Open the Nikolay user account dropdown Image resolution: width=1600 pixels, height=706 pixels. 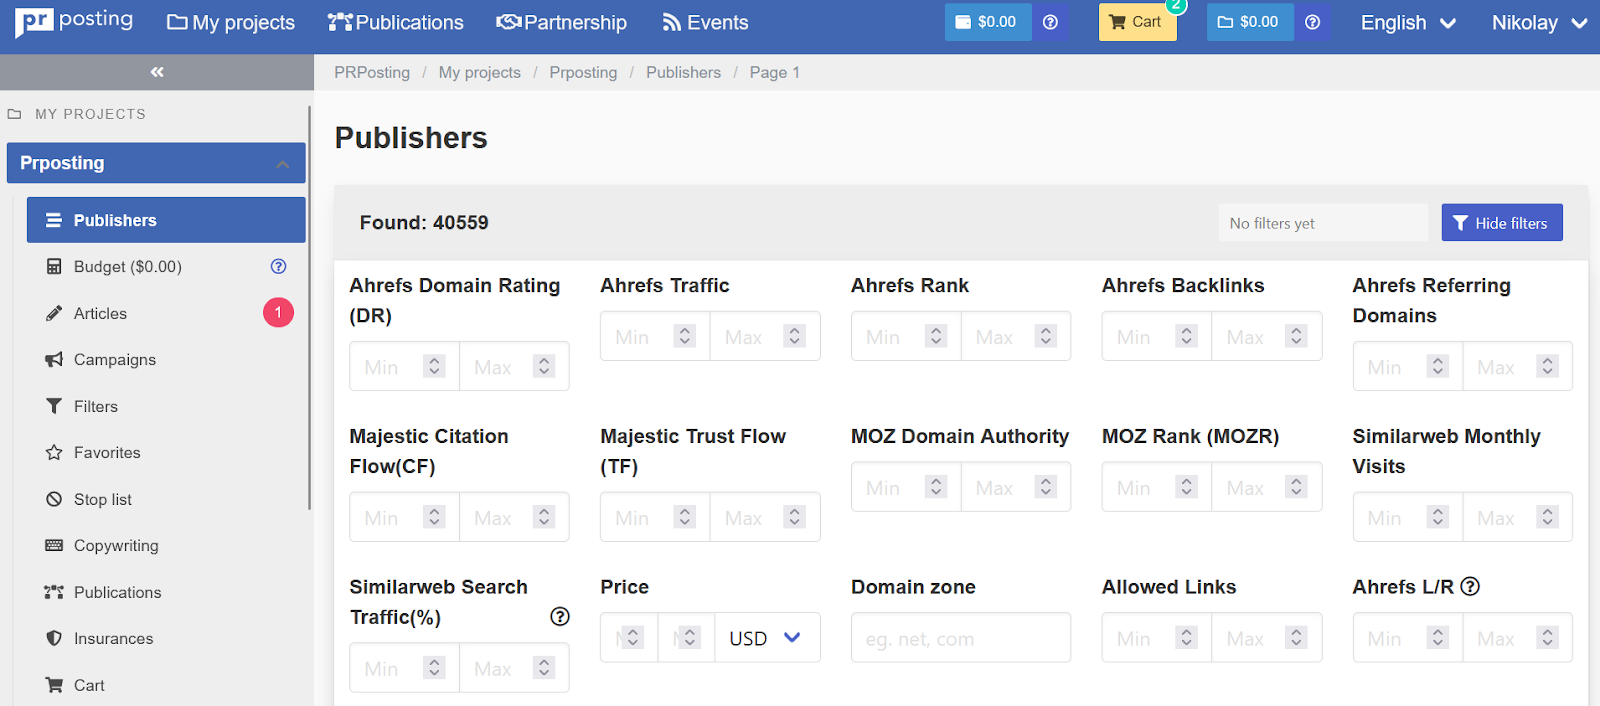click(x=1538, y=23)
